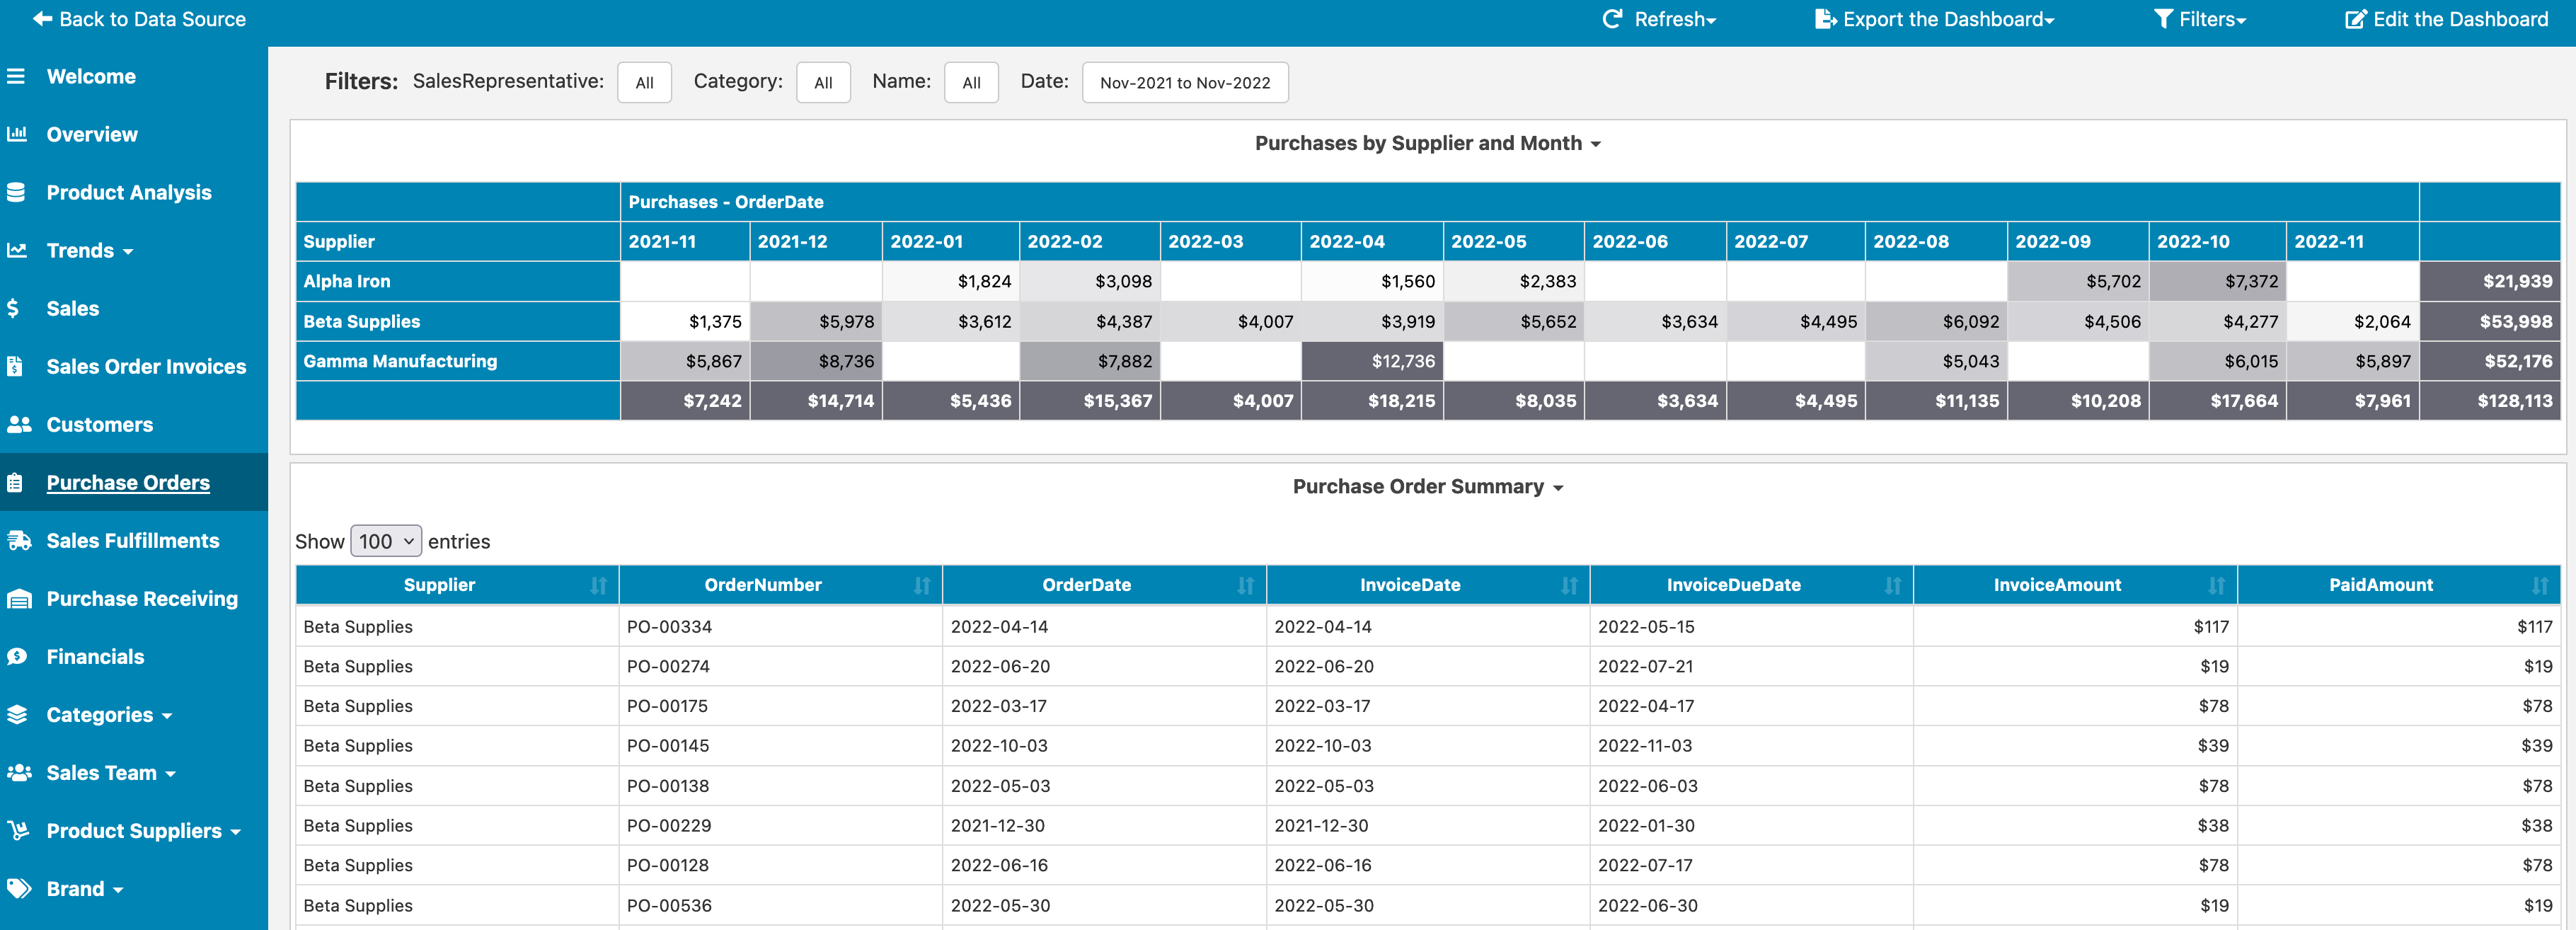
Task: Click the Category All filter button
Action: coord(823,82)
